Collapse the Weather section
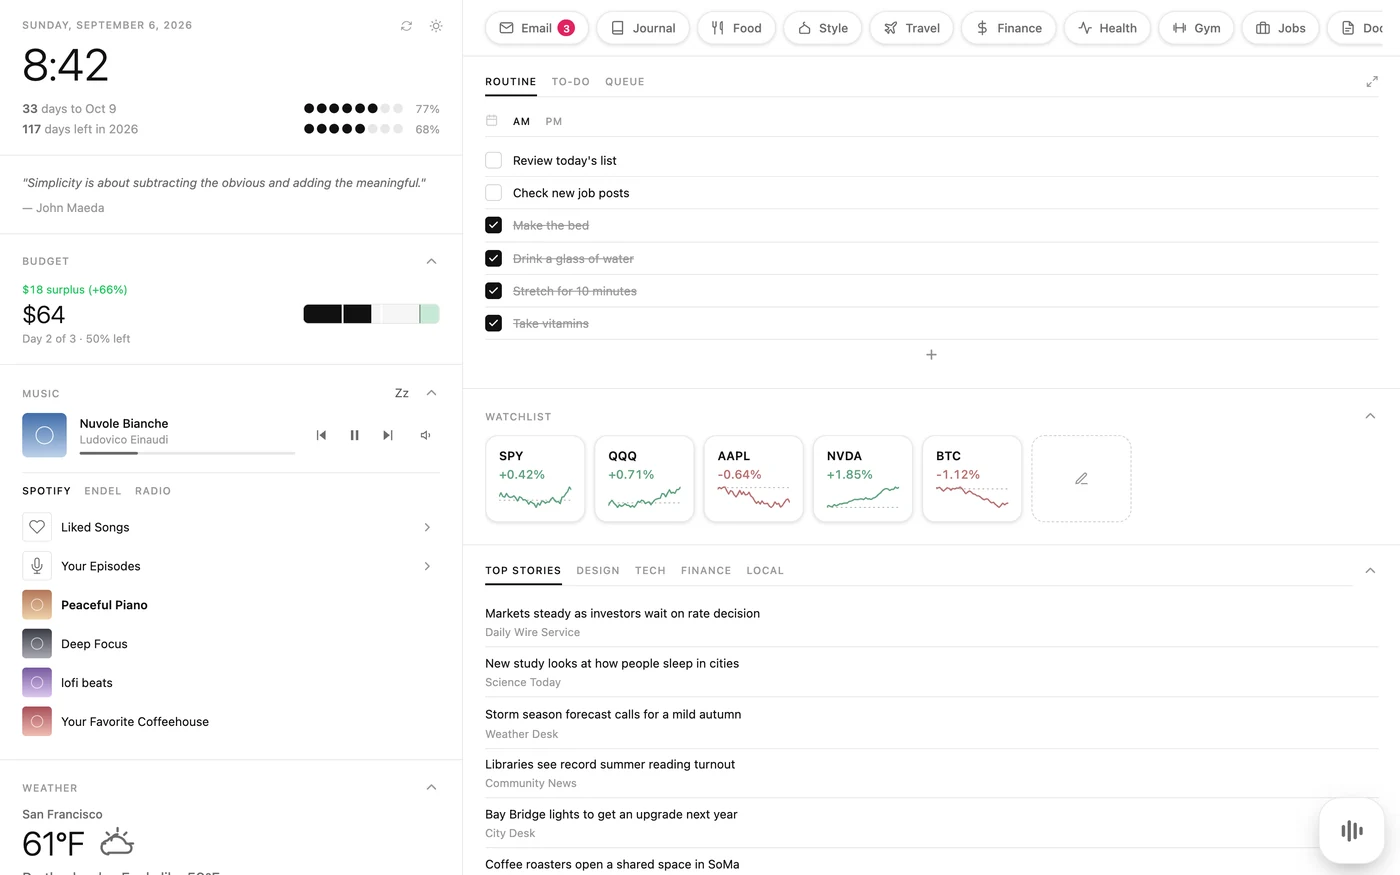Image resolution: width=1400 pixels, height=875 pixels. [x=431, y=787]
